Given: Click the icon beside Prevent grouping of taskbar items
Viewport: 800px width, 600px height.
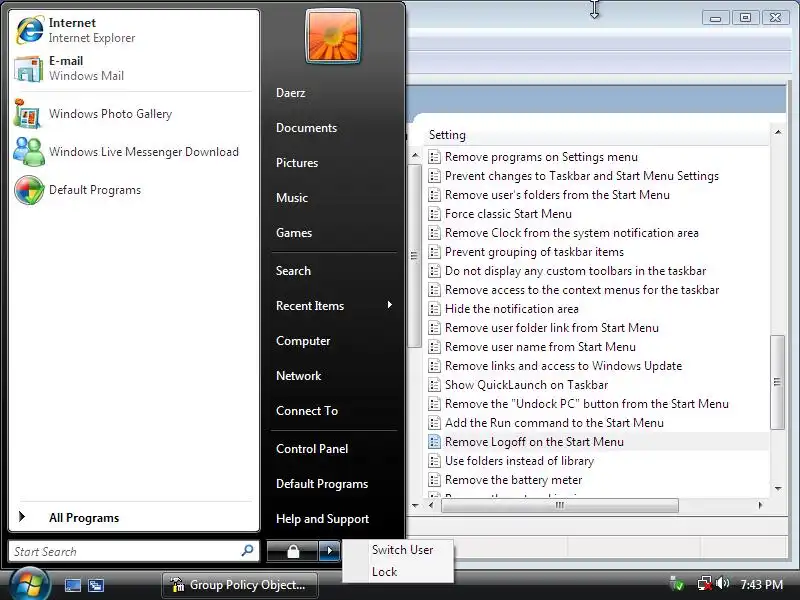Looking at the screenshot, I should tap(434, 252).
